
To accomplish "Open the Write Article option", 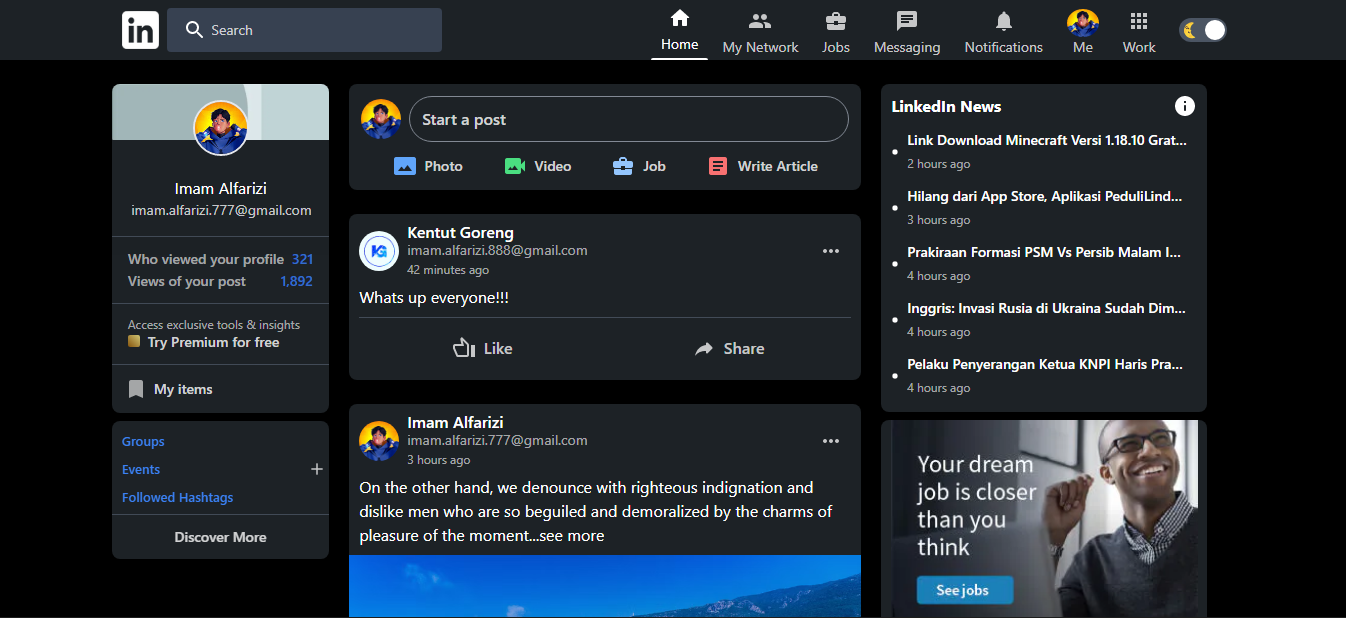I will point(762,166).
